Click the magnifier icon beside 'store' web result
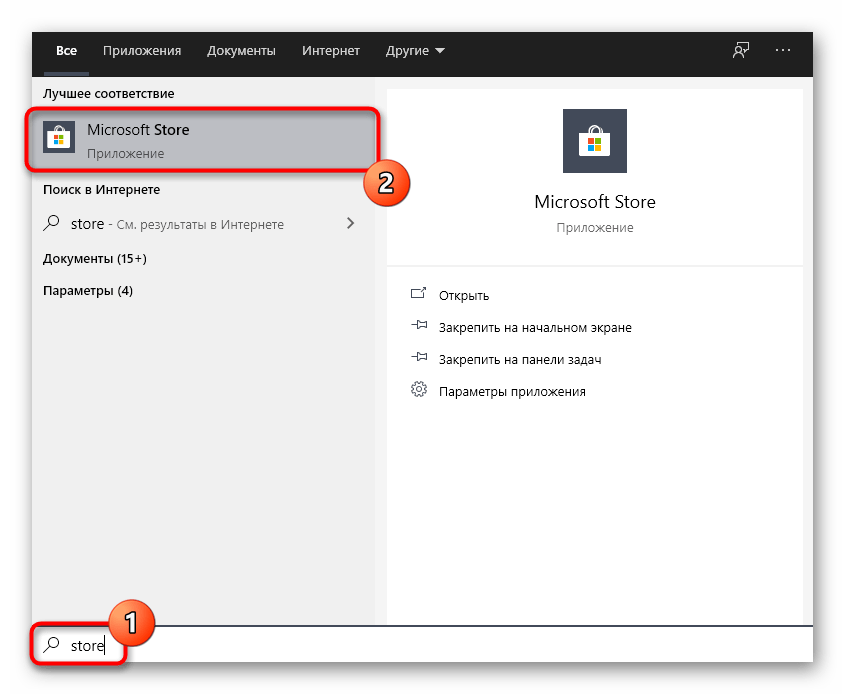The width and height of the screenshot is (845, 694). (52, 224)
